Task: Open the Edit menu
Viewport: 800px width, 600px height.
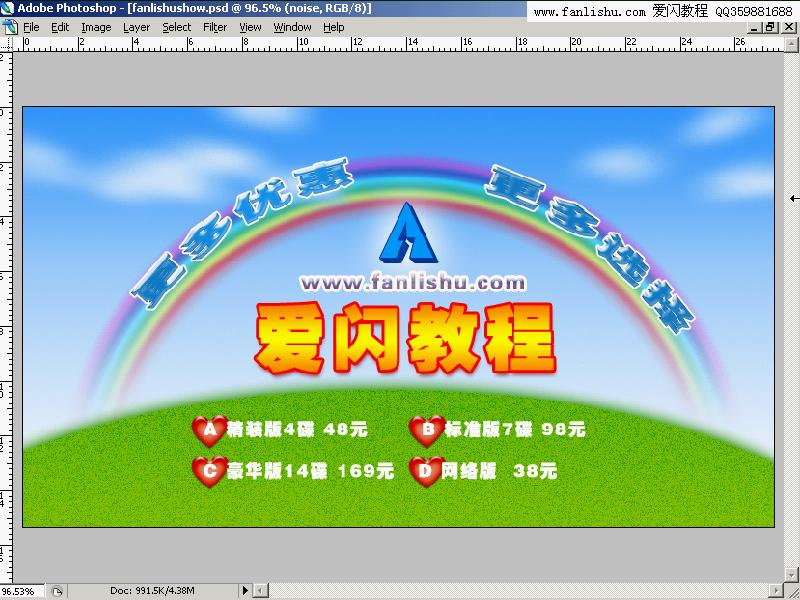Action: tap(60, 27)
